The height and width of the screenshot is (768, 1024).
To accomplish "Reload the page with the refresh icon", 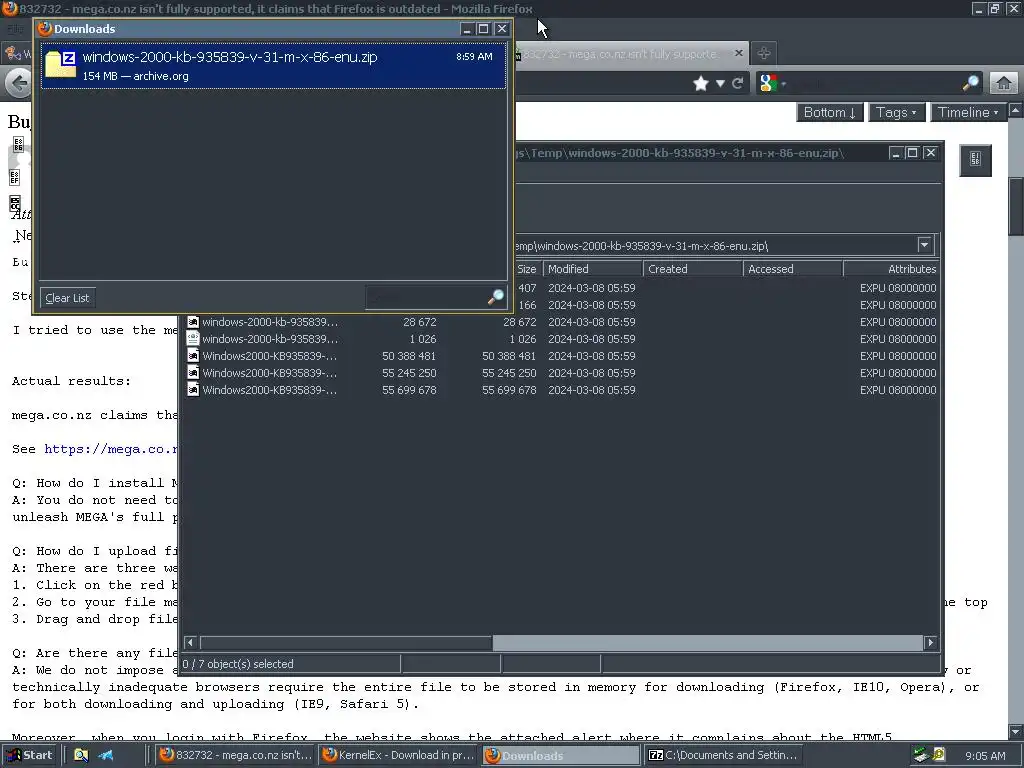I will tap(738, 83).
